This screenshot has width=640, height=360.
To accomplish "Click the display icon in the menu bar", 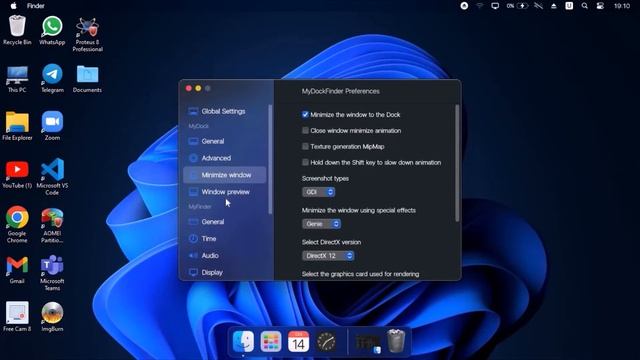I will pyautogui.click(x=495, y=6).
